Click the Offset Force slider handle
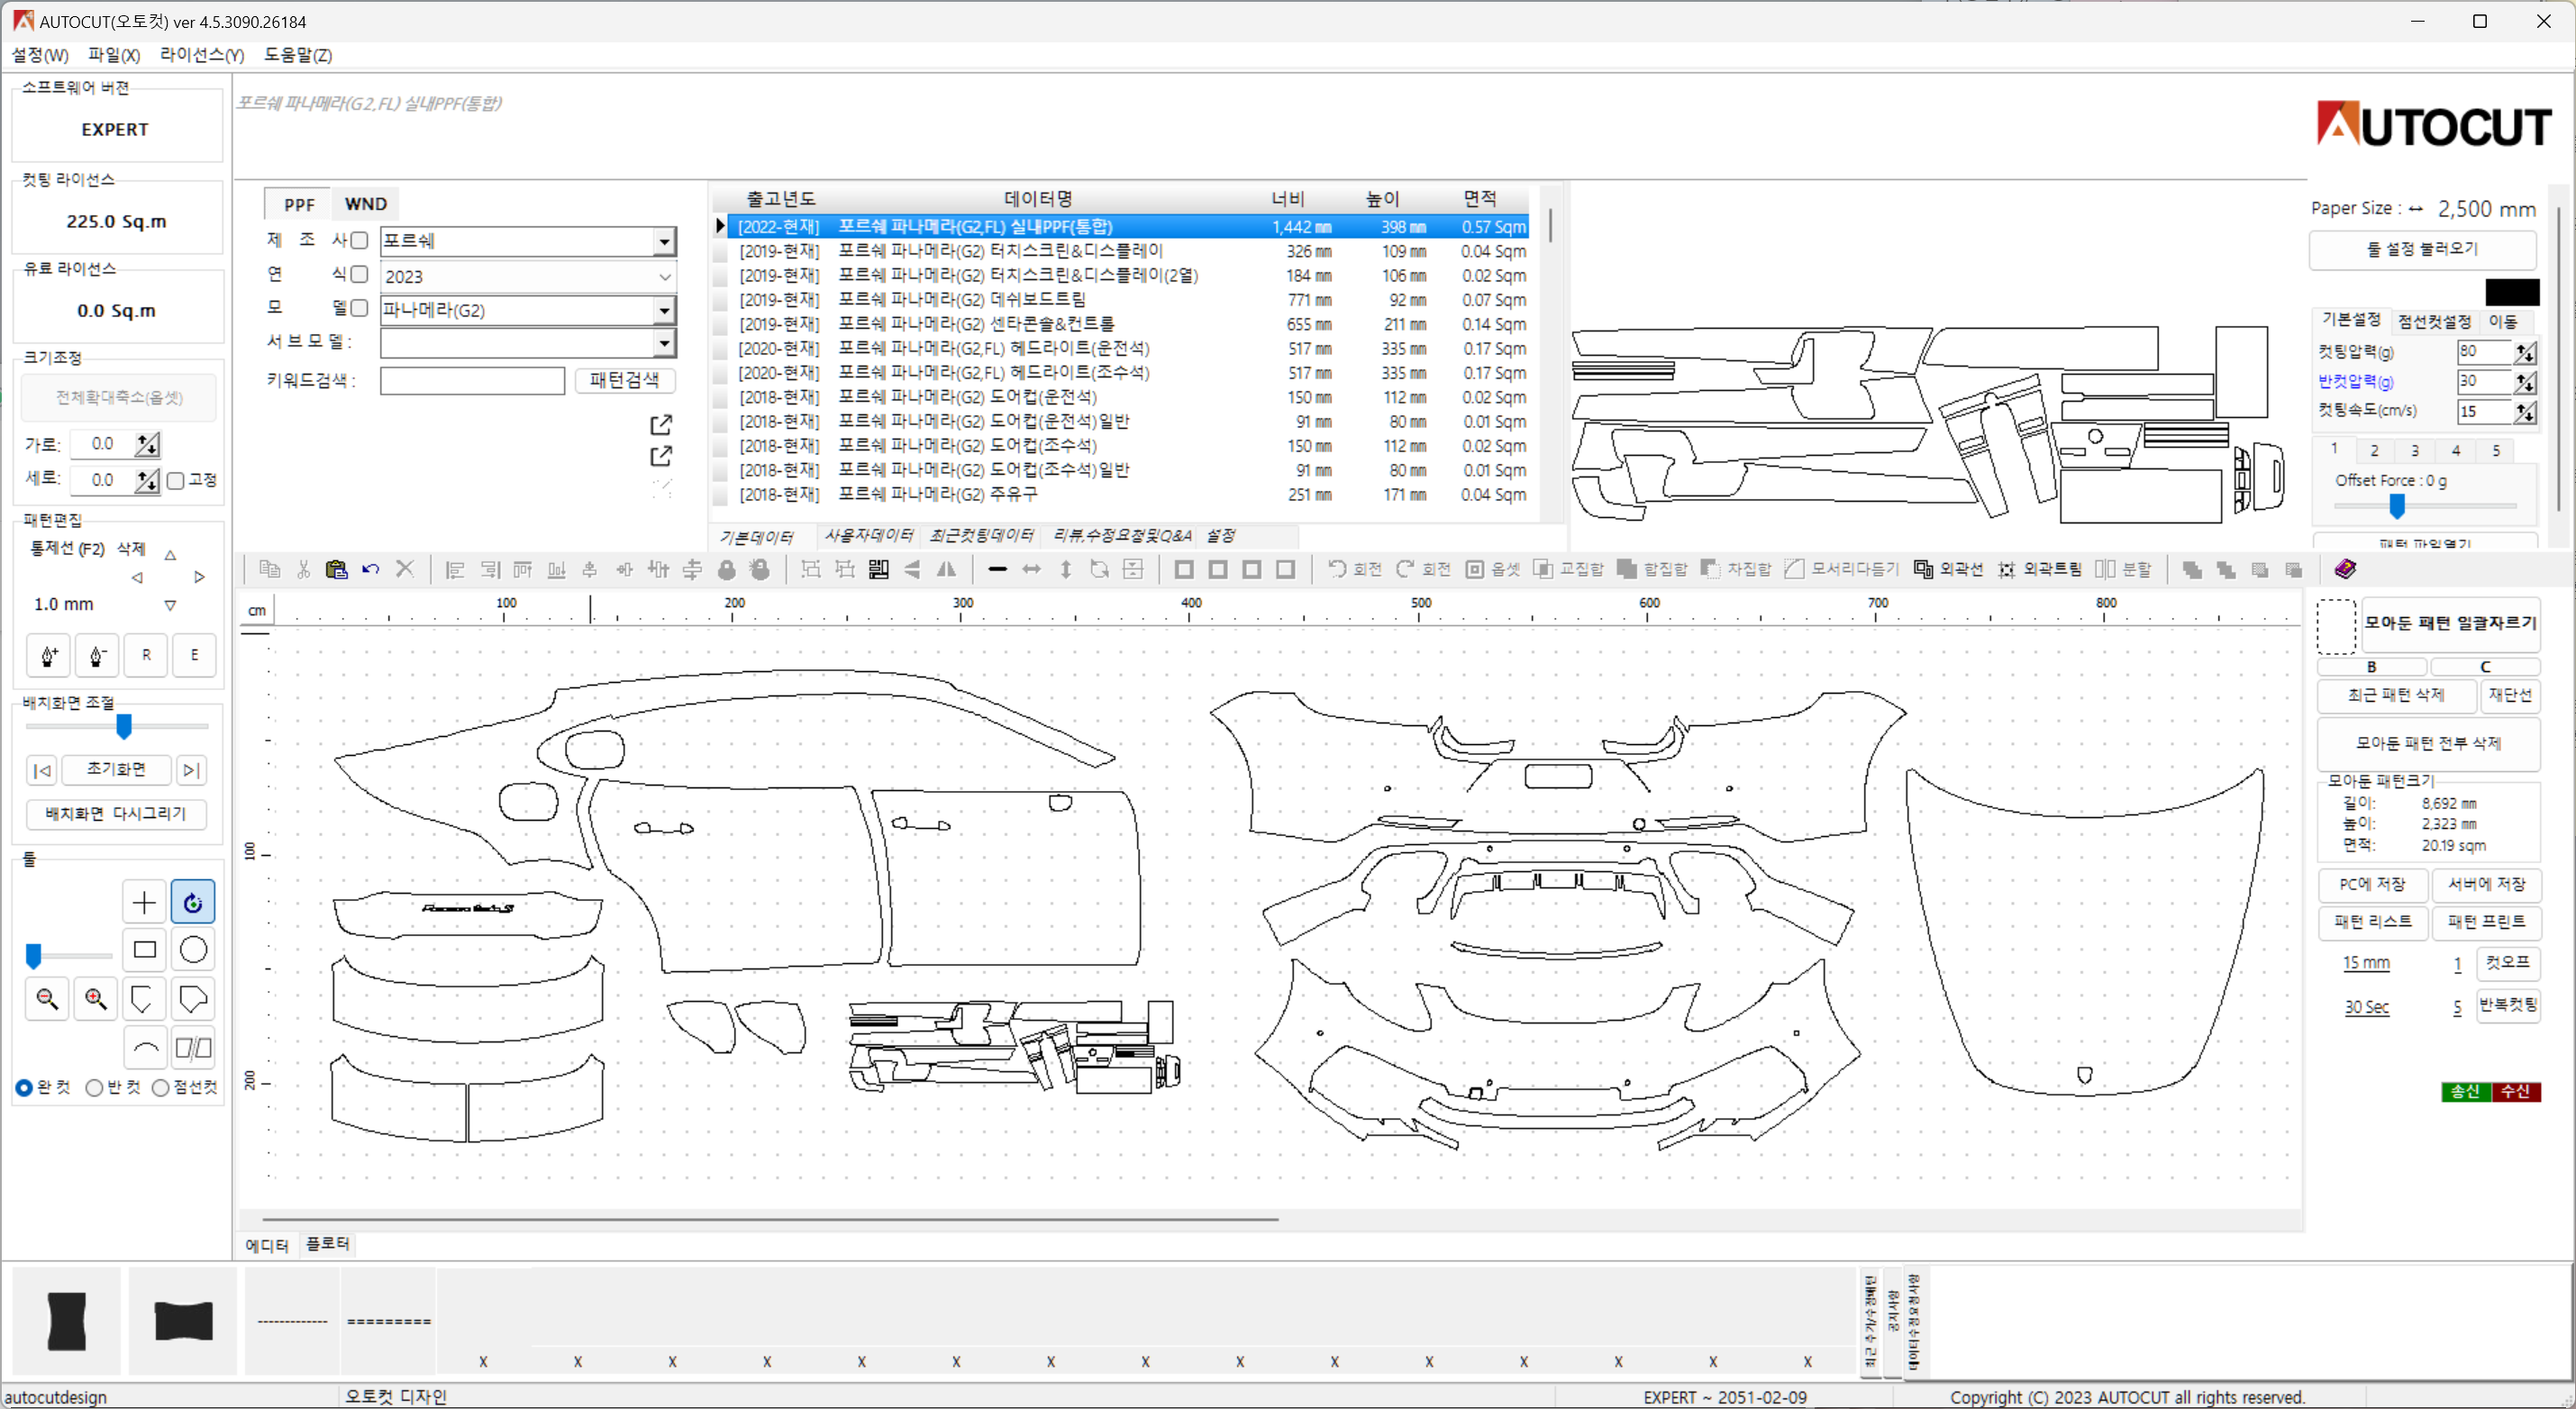 (2397, 507)
